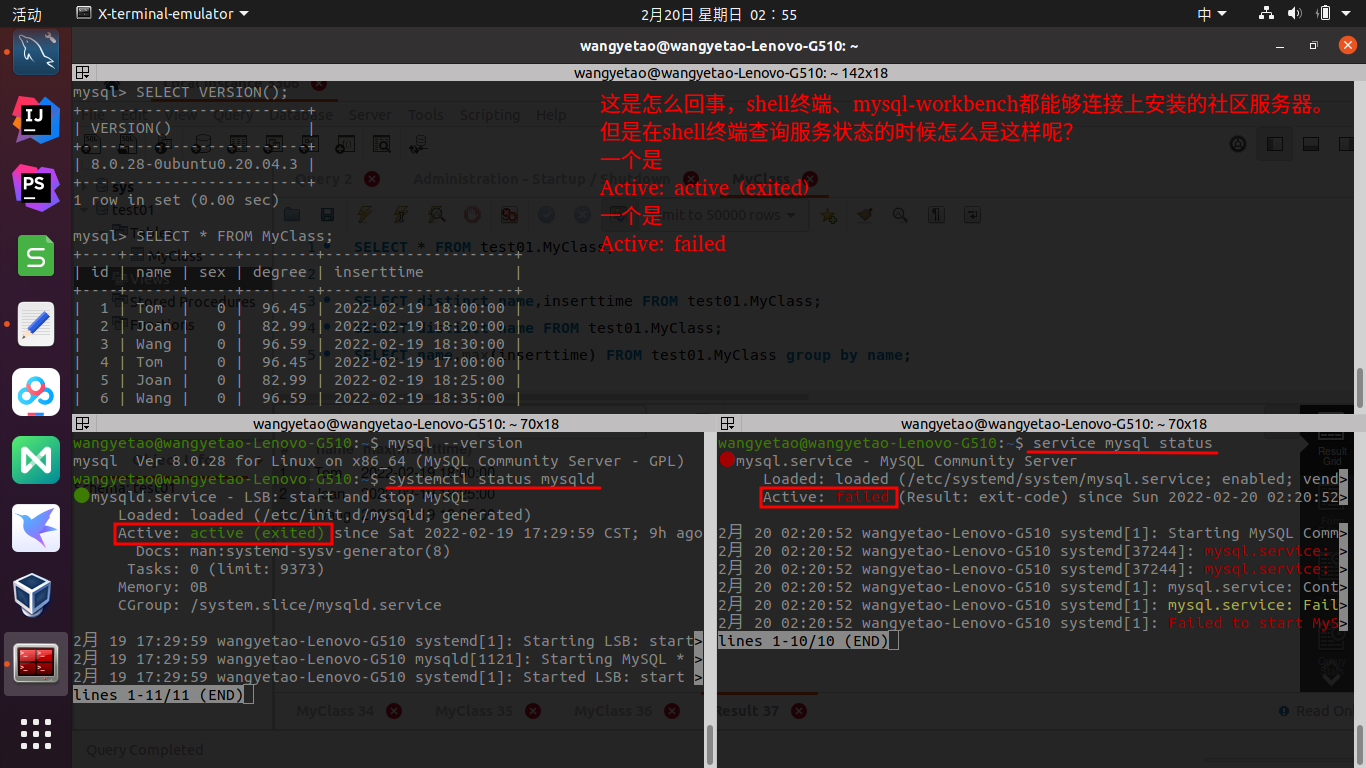The image size is (1366, 768).
Task: Click the top pane vertical scrollbar
Action: [1359, 387]
